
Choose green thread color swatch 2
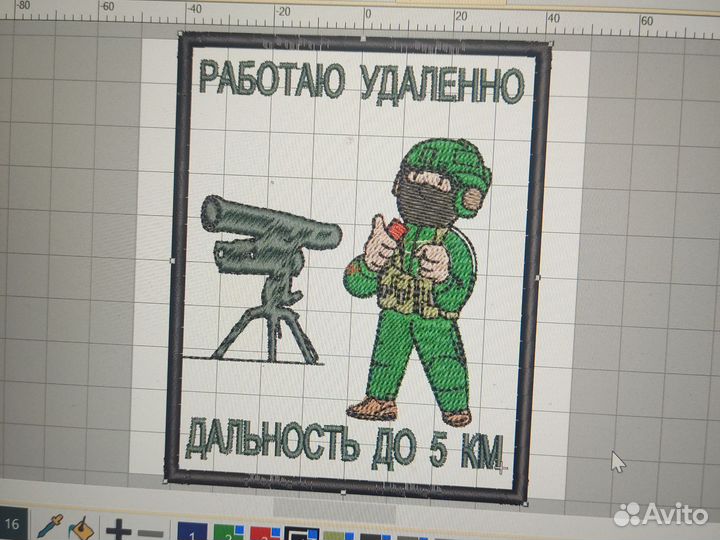pos(228,533)
